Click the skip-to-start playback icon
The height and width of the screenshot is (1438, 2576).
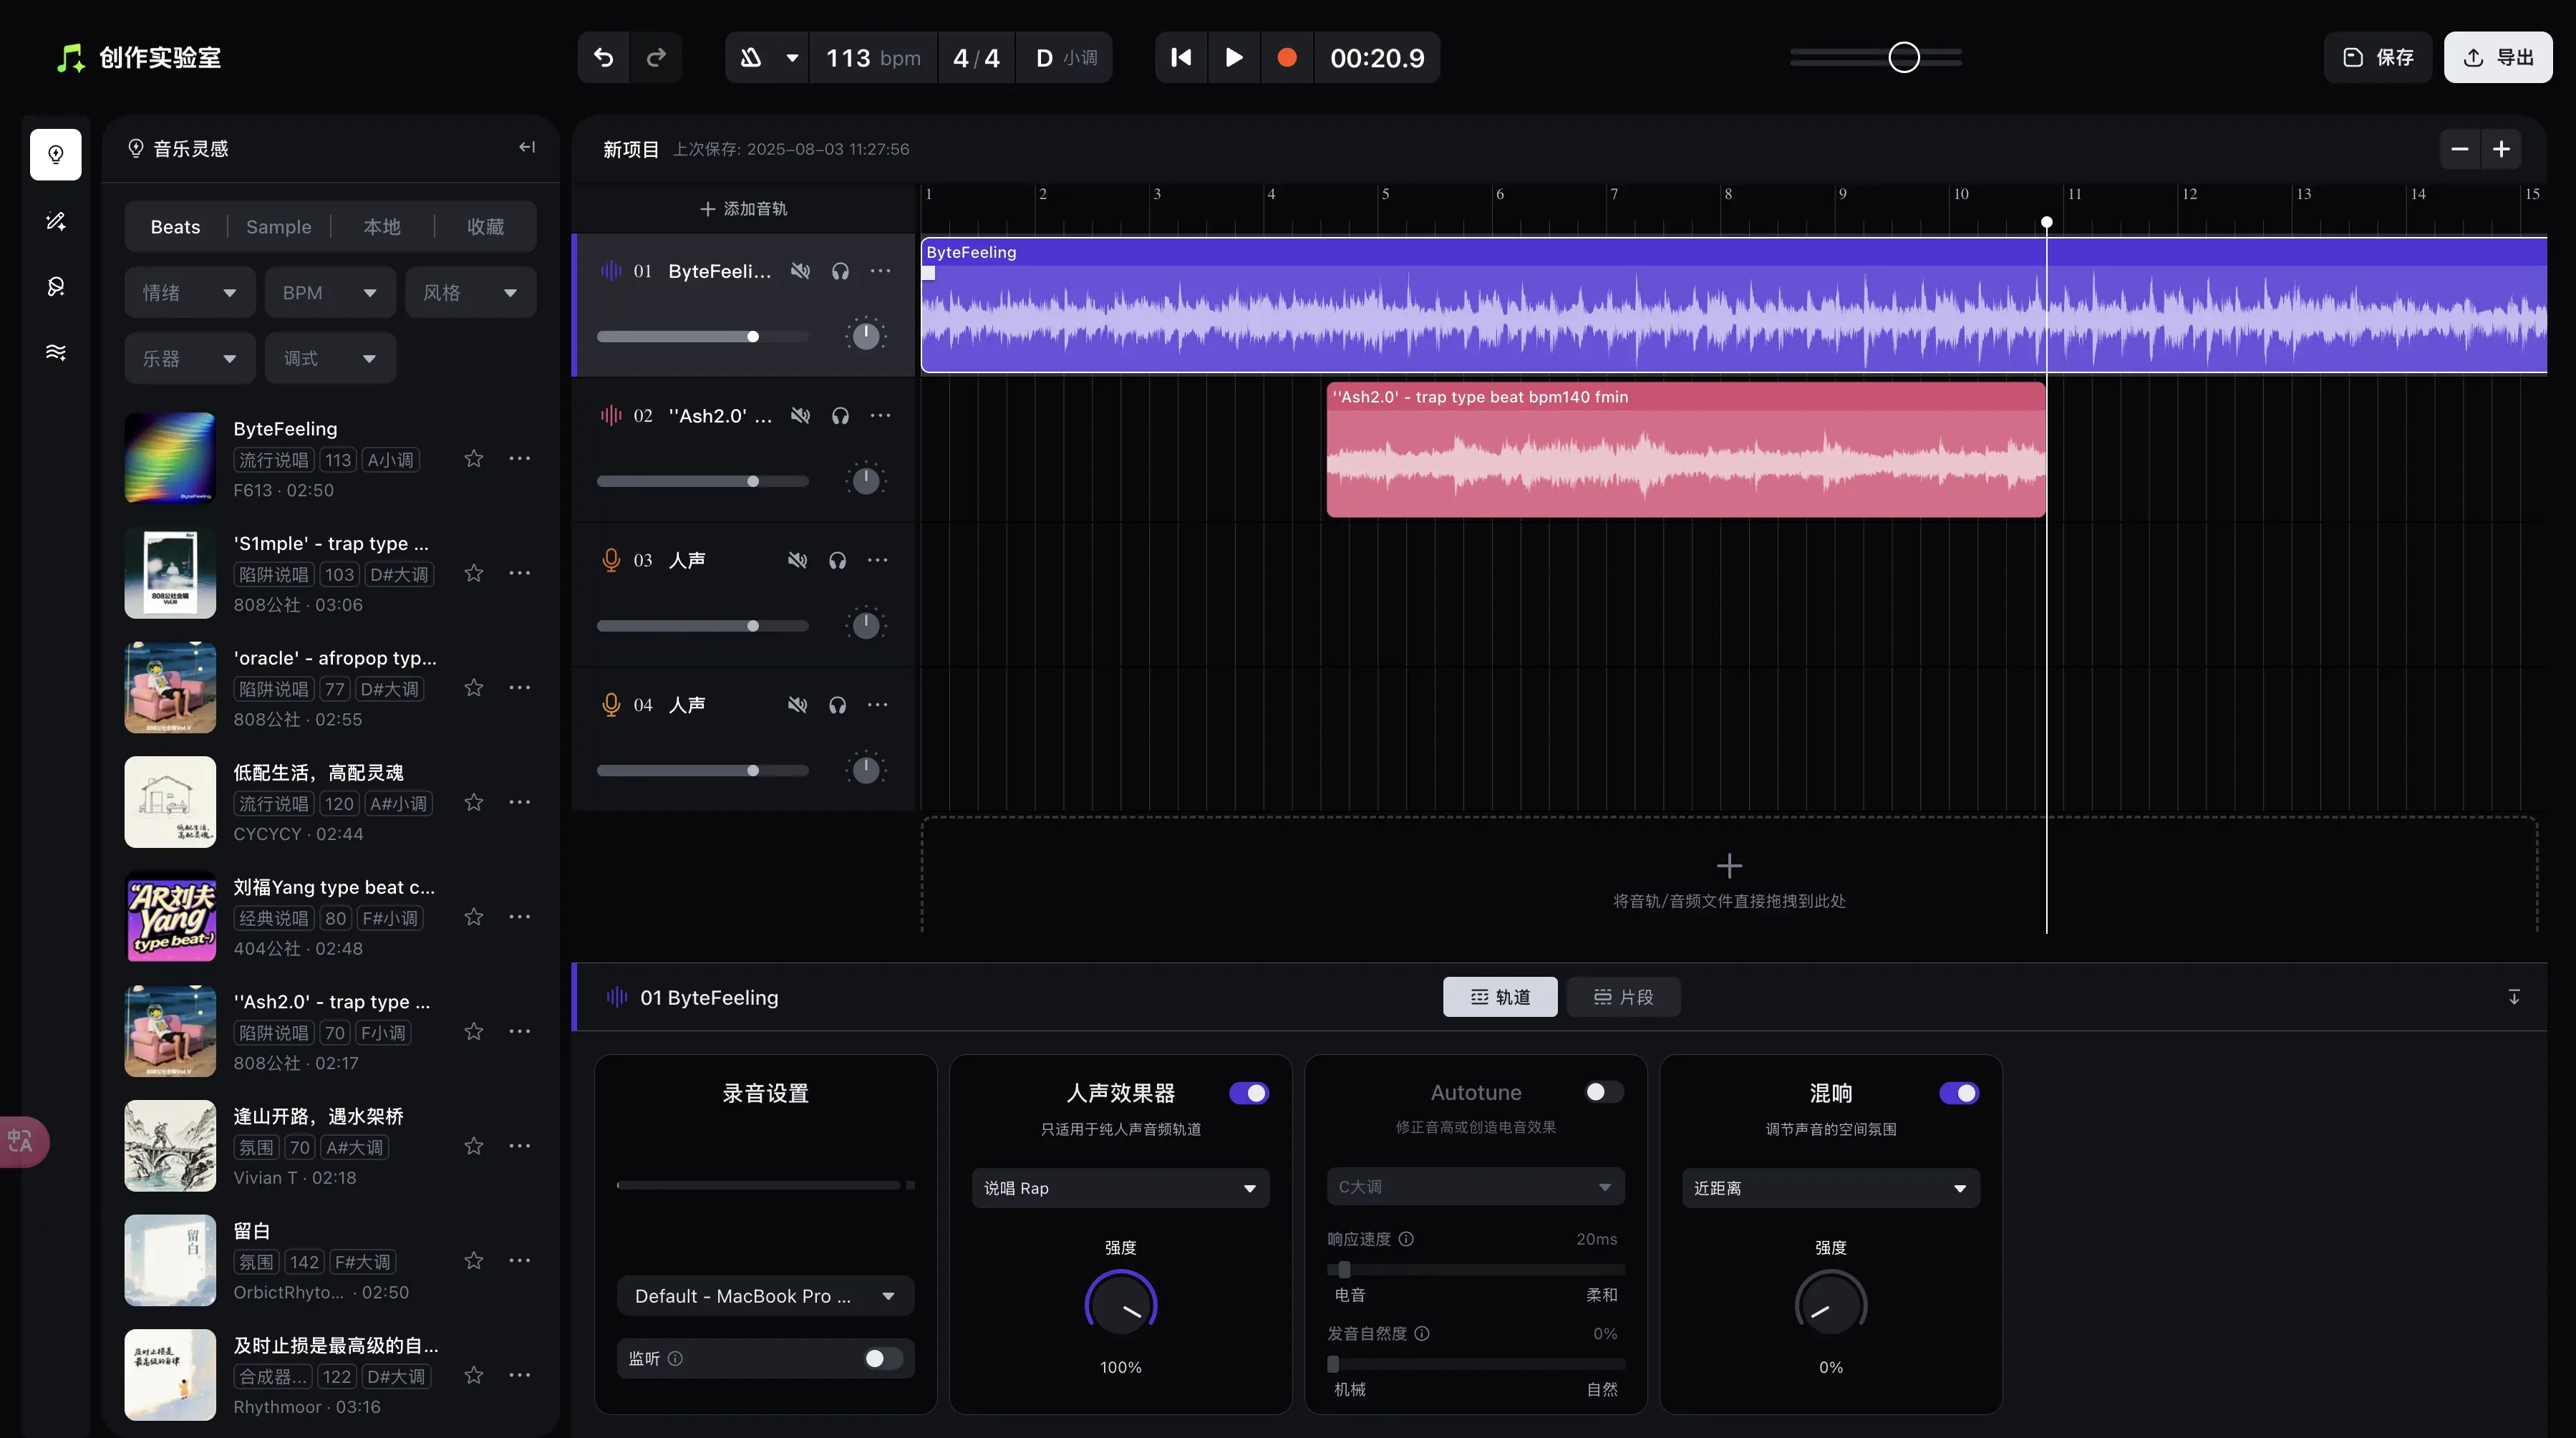(x=1181, y=57)
